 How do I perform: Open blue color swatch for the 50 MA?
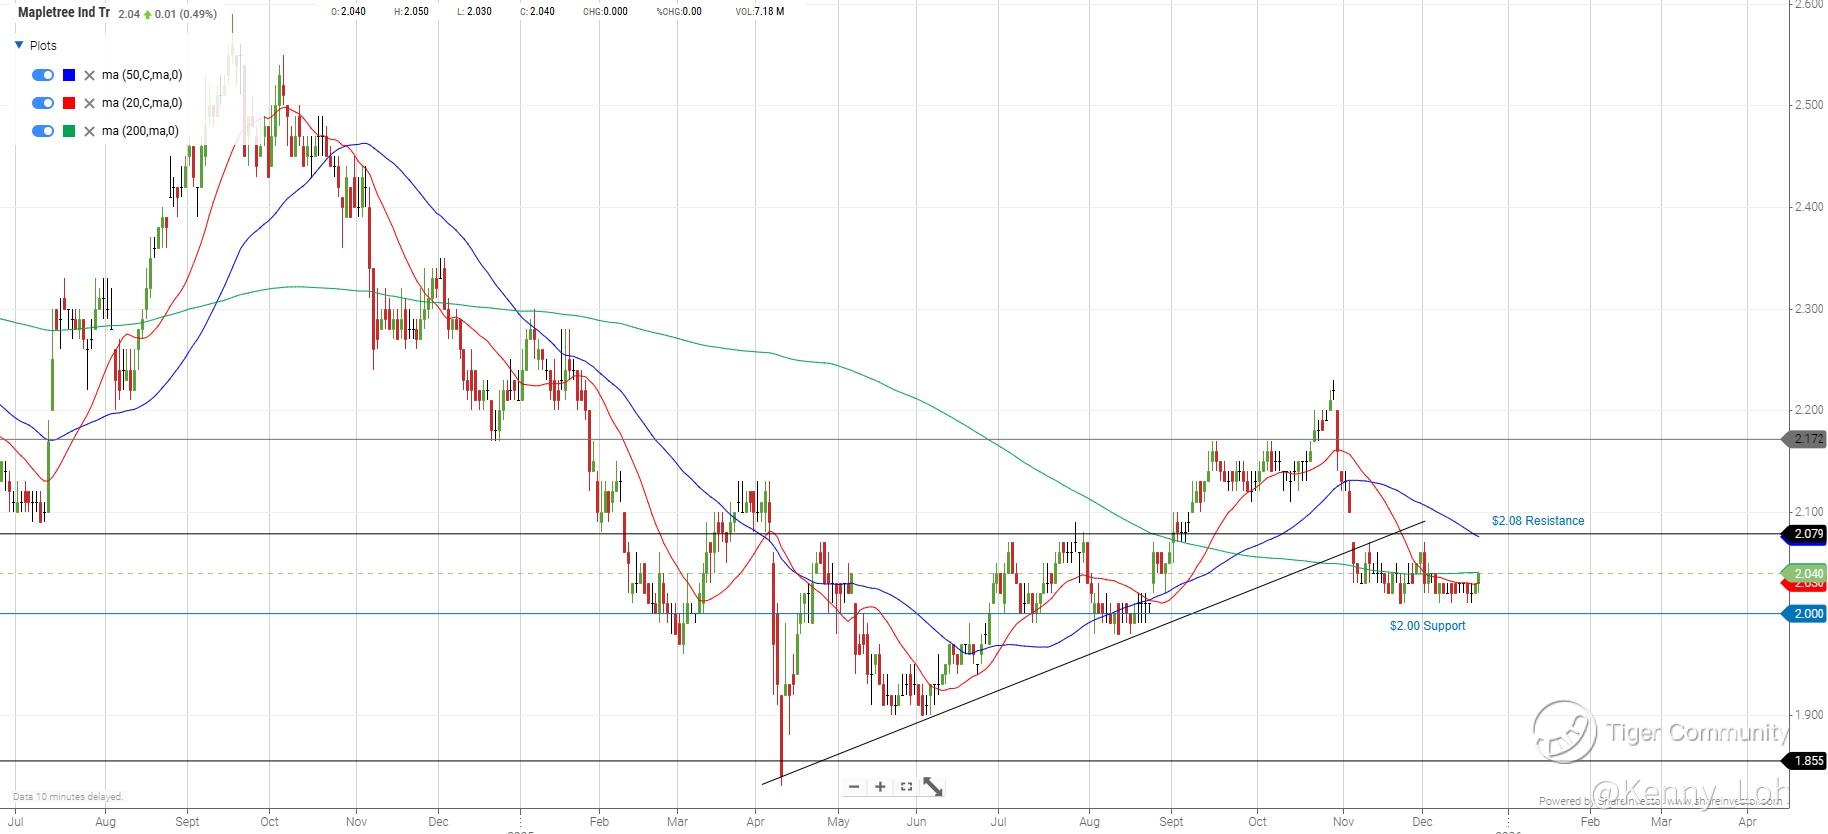pos(69,75)
